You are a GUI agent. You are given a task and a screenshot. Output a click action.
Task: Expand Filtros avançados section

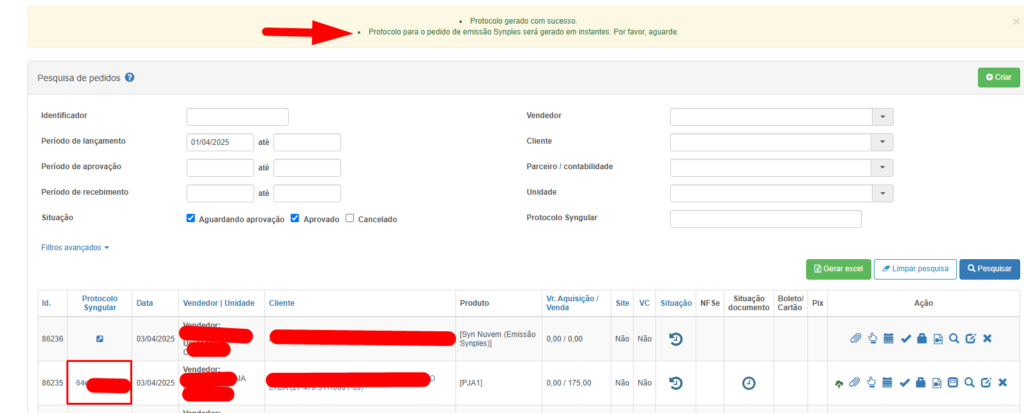[x=75, y=247]
